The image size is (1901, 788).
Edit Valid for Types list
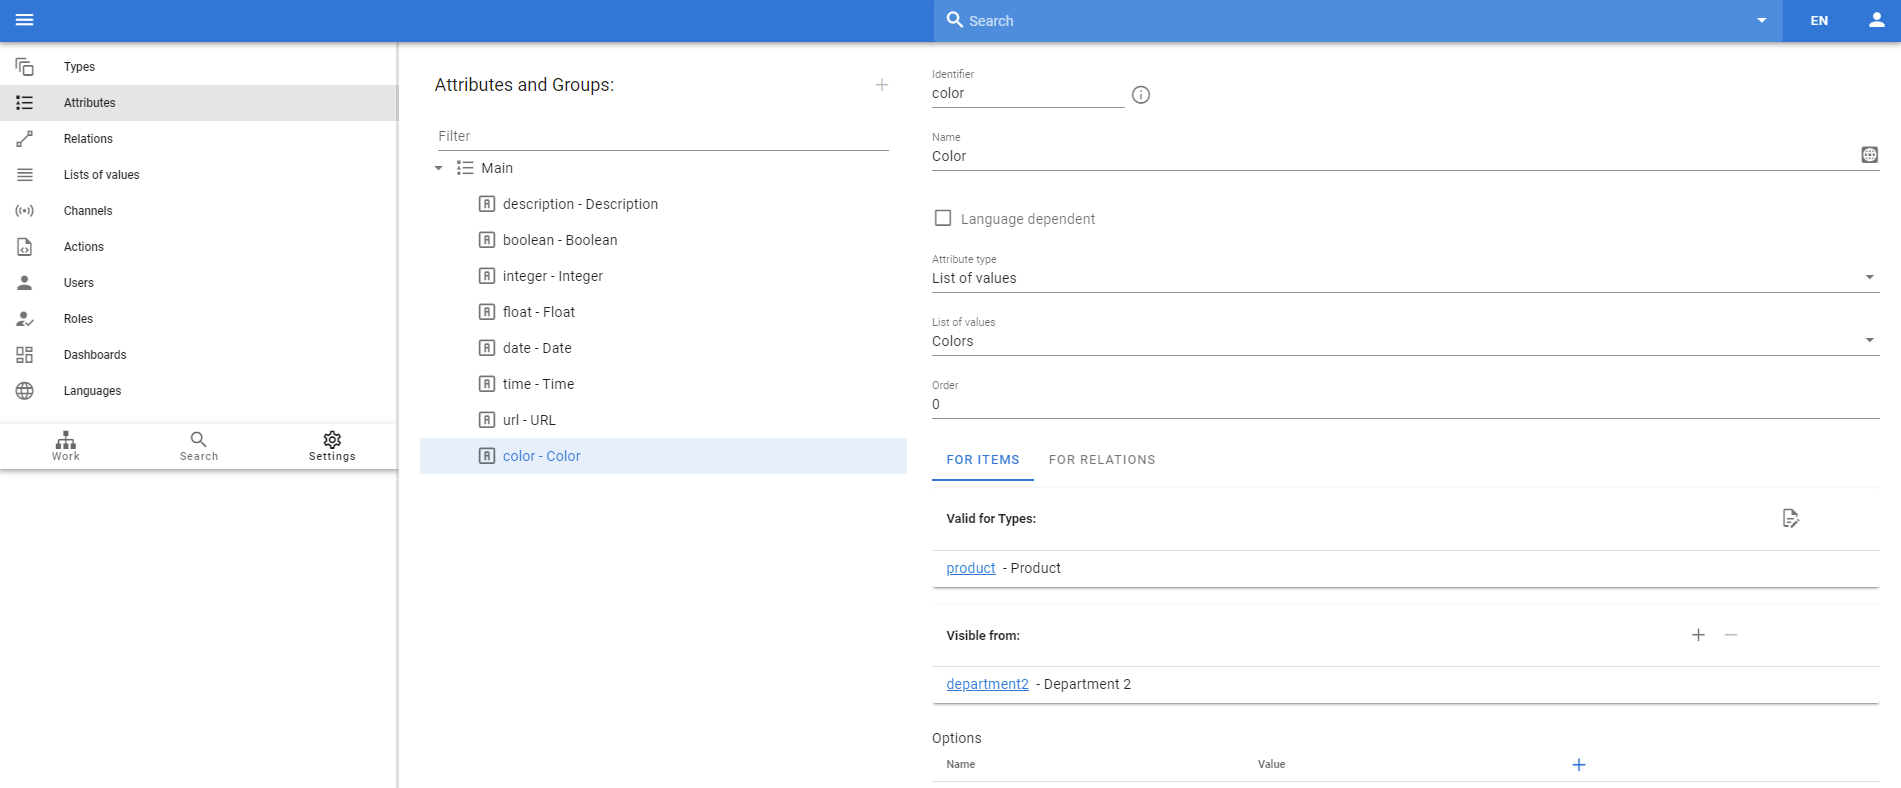coord(1790,518)
